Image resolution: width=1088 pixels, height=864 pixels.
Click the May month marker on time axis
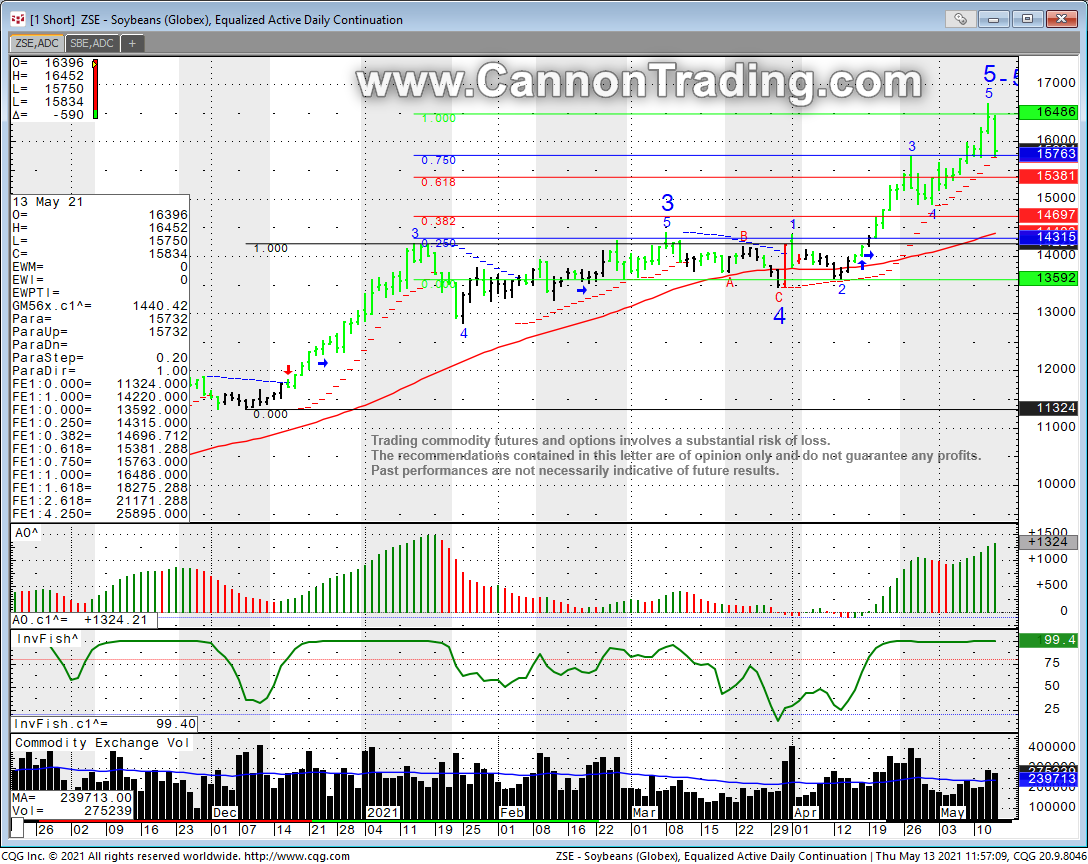click(953, 813)
